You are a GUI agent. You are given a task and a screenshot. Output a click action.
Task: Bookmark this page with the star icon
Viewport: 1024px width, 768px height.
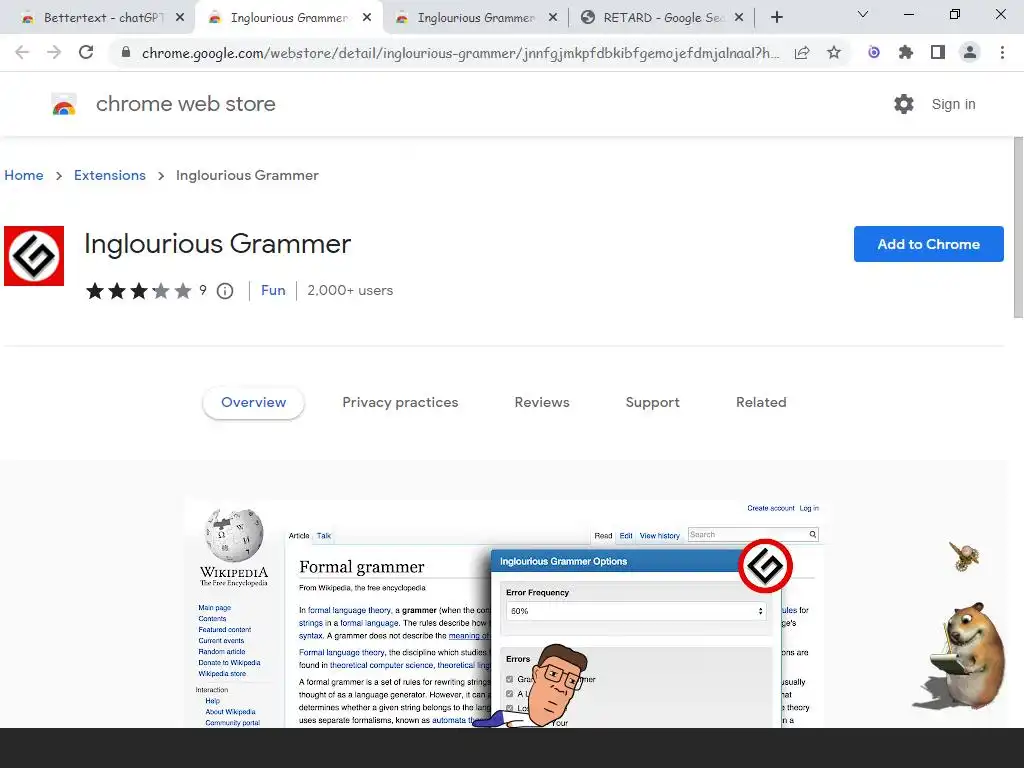(x=834, y=52)
